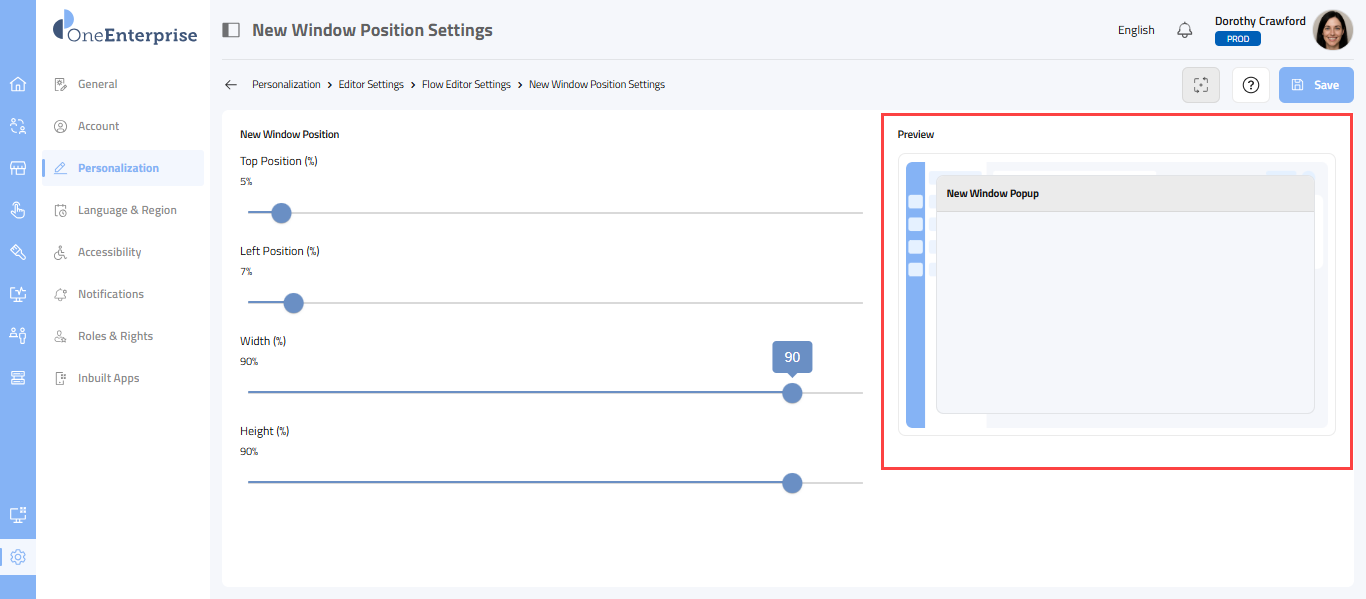Navigate to Flow Editor Settings breadcrumb
The image size is (1366, 599).
466,85
